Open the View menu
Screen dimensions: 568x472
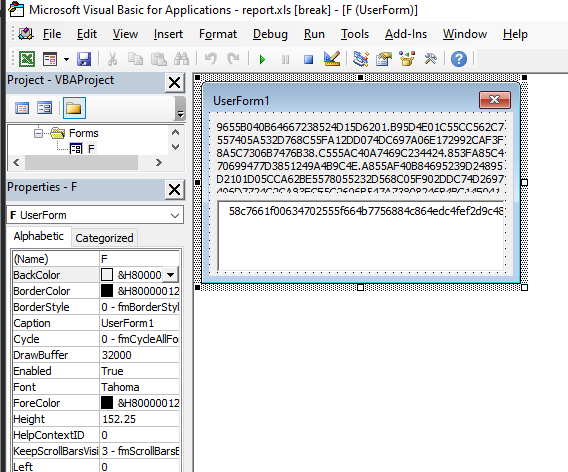click(125, 34)
